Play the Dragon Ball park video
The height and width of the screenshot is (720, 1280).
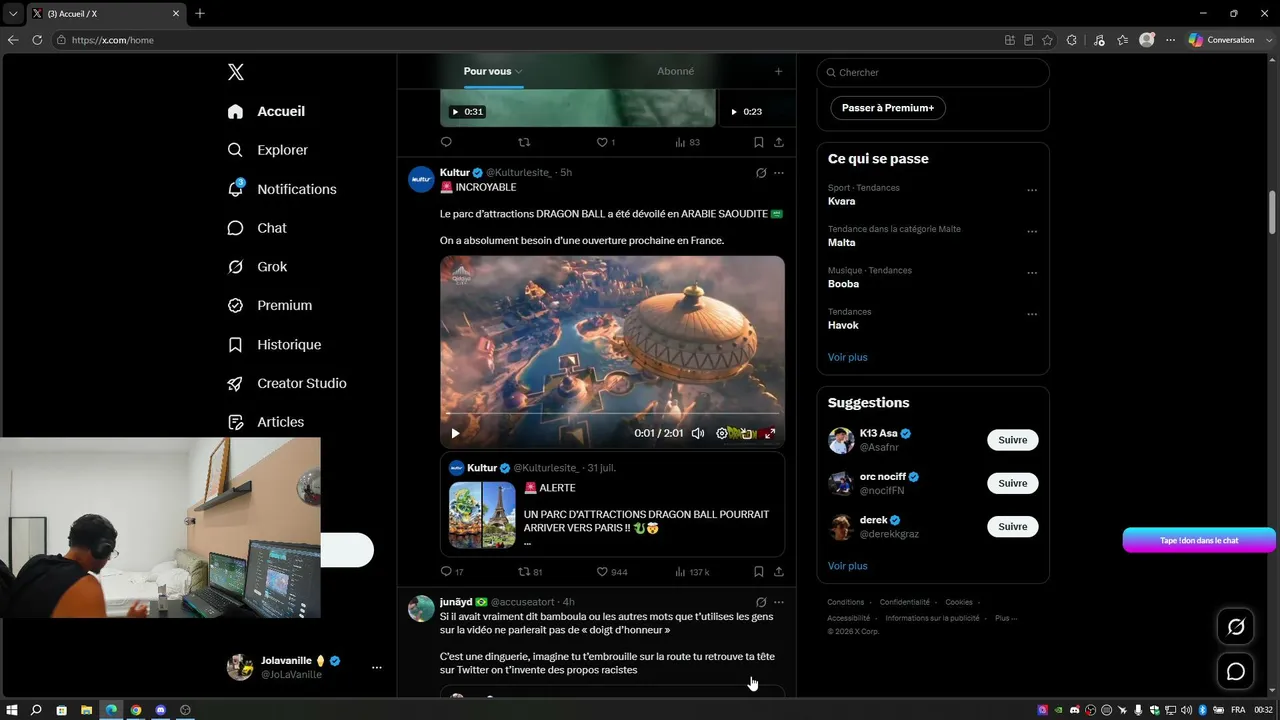(455, 433)
